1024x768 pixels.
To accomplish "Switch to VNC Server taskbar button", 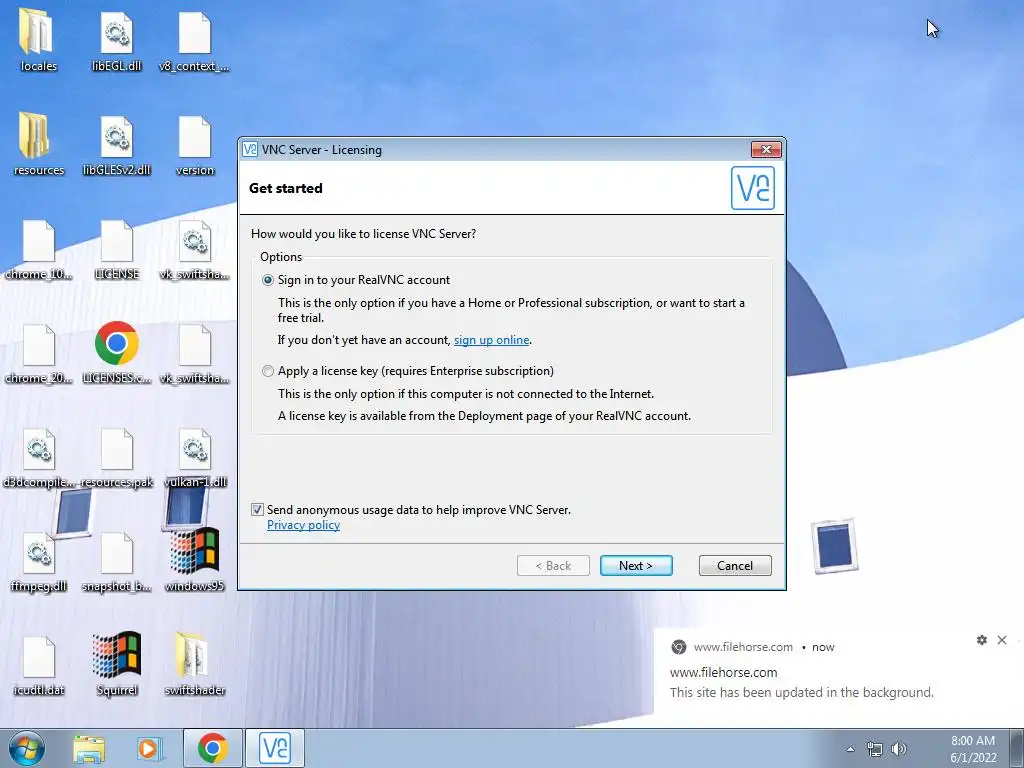I will 275,748.
